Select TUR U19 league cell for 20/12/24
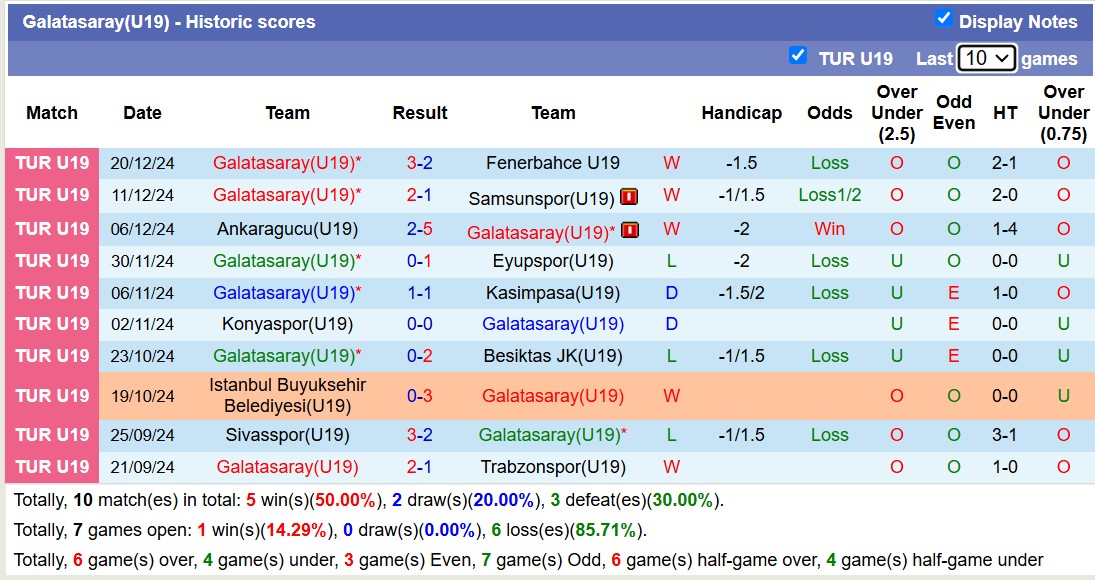This screenshot has width=1095, height=580. coord(52,163)
